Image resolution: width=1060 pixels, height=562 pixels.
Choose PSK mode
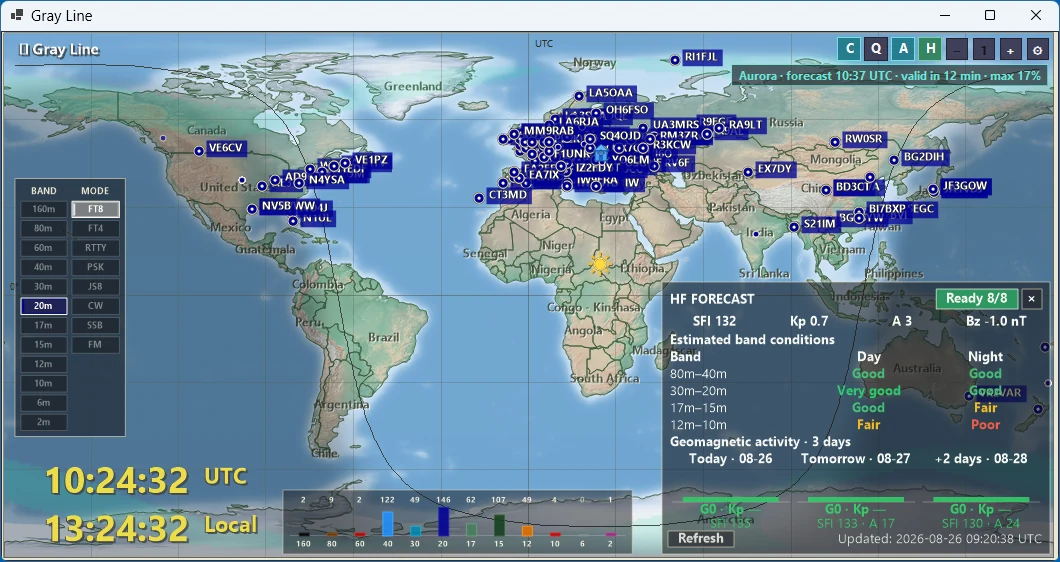click(x=95, y=267)
